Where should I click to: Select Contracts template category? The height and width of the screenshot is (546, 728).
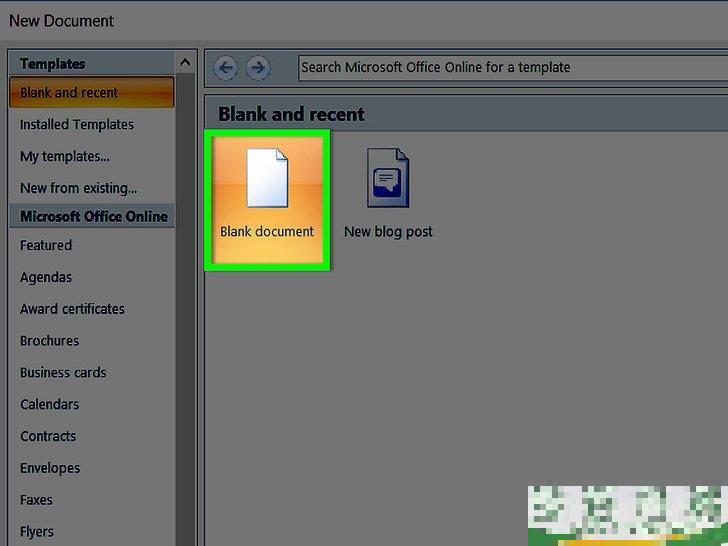(48, 437)
